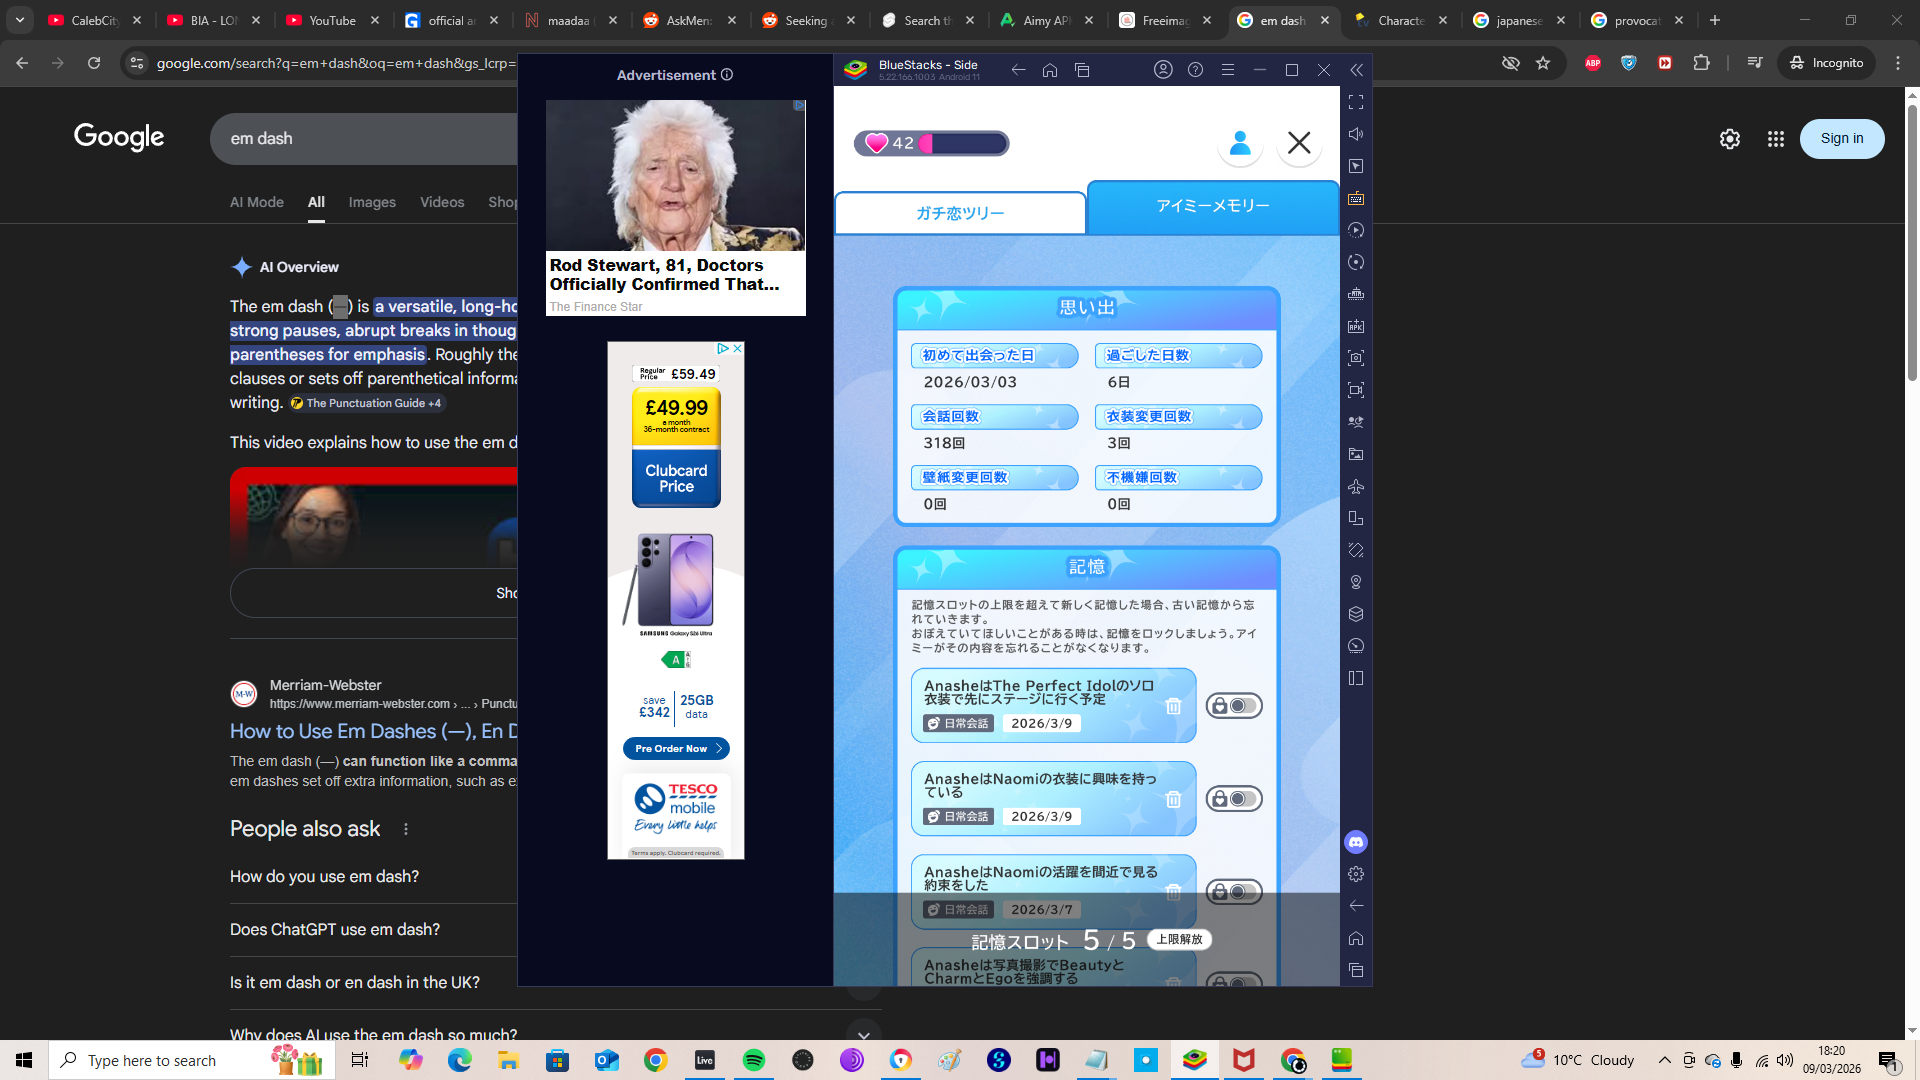Image resolution: width=1920 pixels, height=1080 pixels.
Task: Toggle lock on Naomi costume interest memory
Action: (x=1233, y=799)
